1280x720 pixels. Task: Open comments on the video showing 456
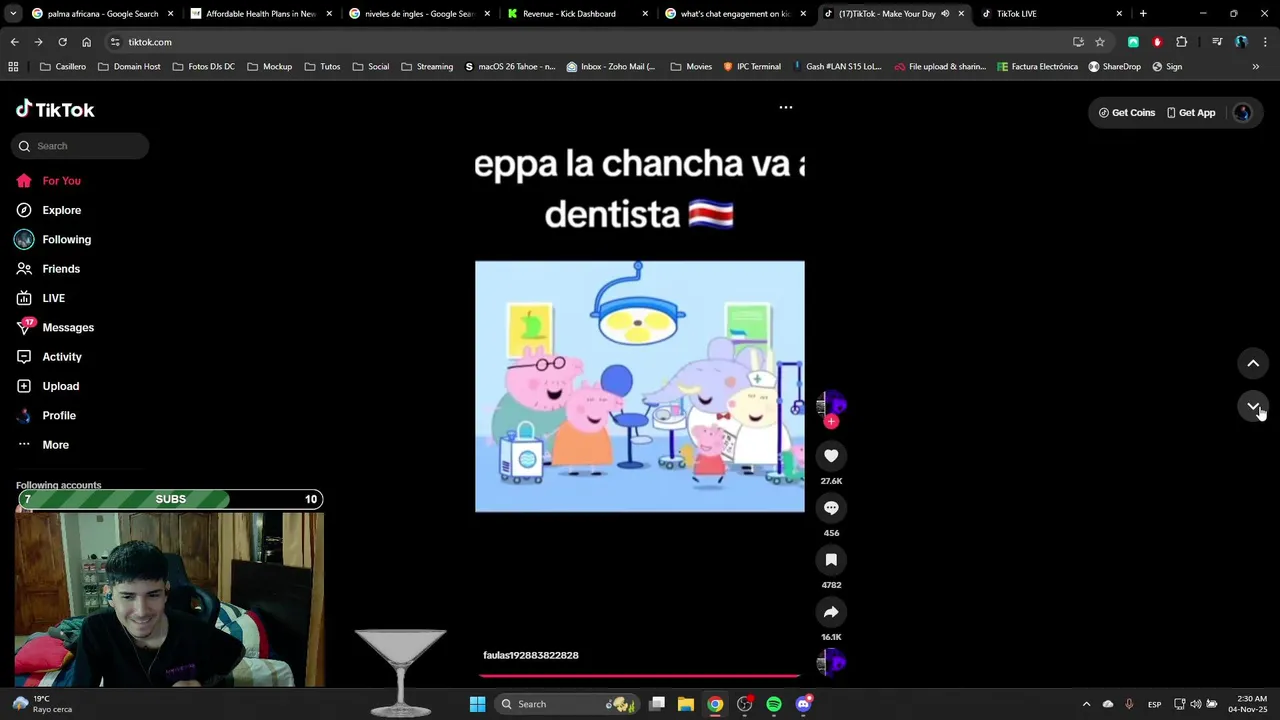click(831, 508)
